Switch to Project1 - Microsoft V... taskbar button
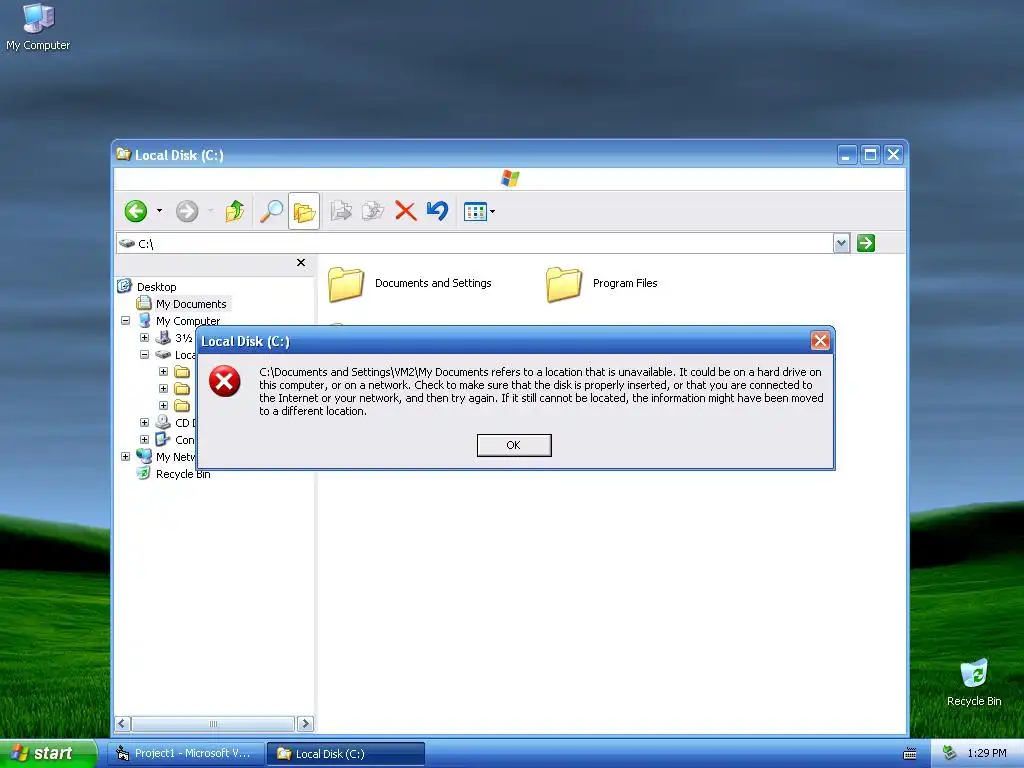1024x768 pixels. point(186,754)
